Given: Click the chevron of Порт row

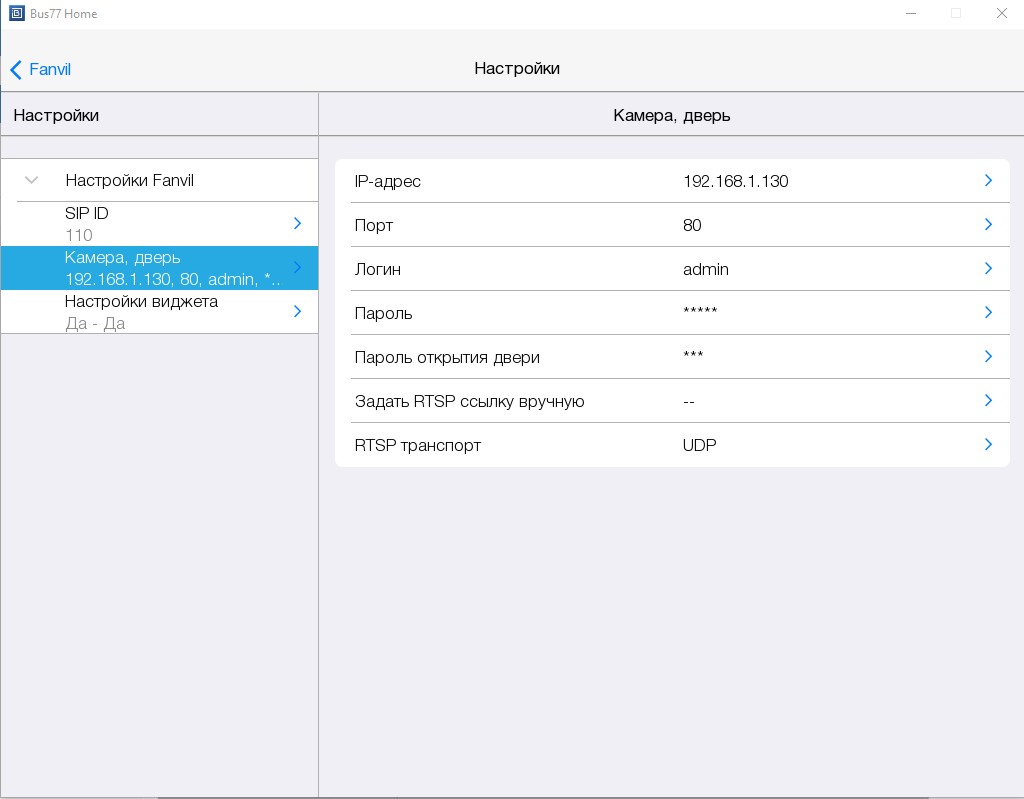Looking at the screenshot, I should pos(988,225).
